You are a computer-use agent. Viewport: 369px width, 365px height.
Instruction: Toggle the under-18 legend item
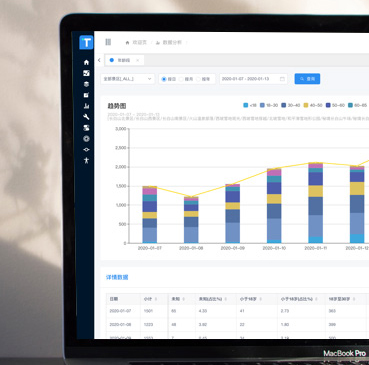pos(250,105)
